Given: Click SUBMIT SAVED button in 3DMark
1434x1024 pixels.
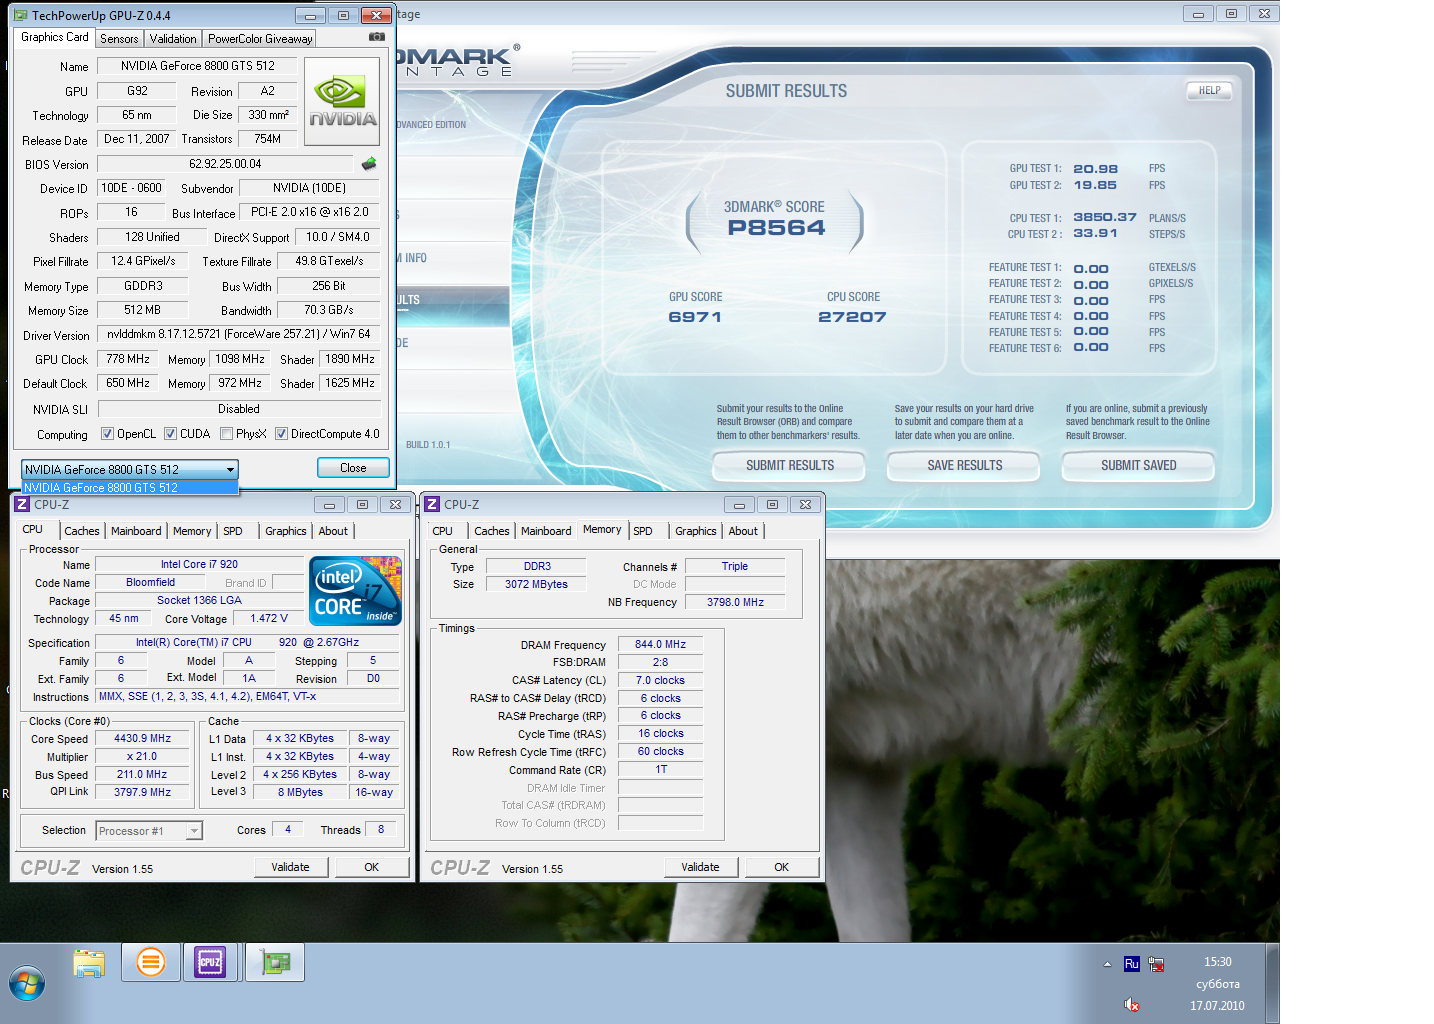Looking at the screenshot, I should pyautogui.click(x=1138, y=465).
